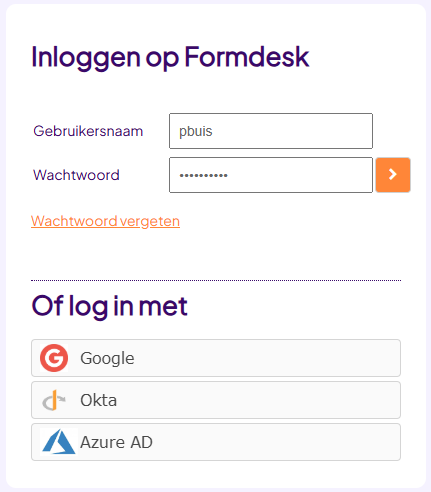431x492 pixels.
Task: Place cursor on the masked password dots
Action: 203,175
